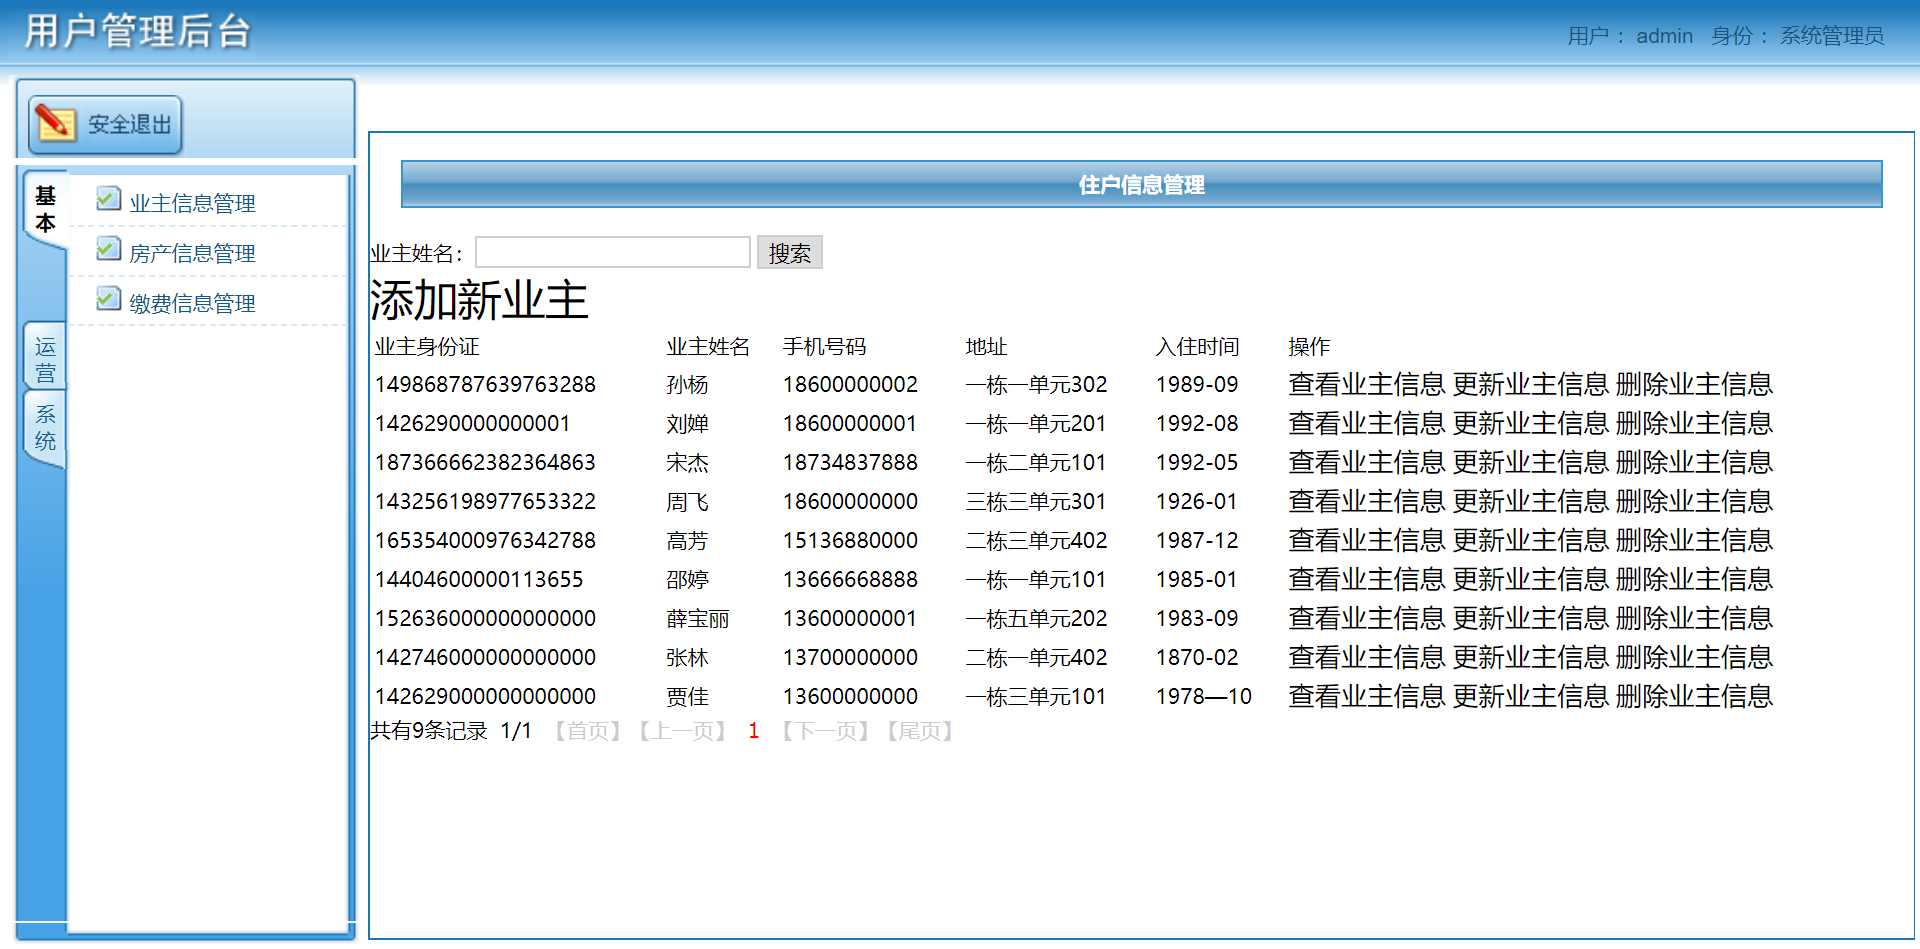Click the 安全退出 logout button
Screen dimensions: 1920x949
(x=104, y=124)
